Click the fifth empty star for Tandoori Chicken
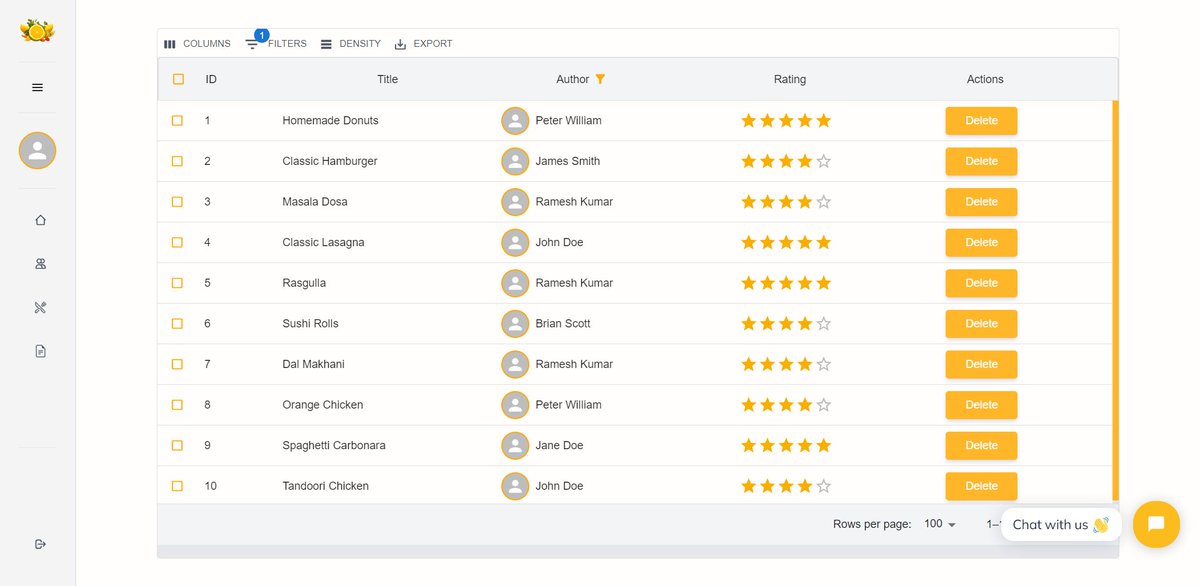This screenshot has width=1200, height=586. point(824,486)
